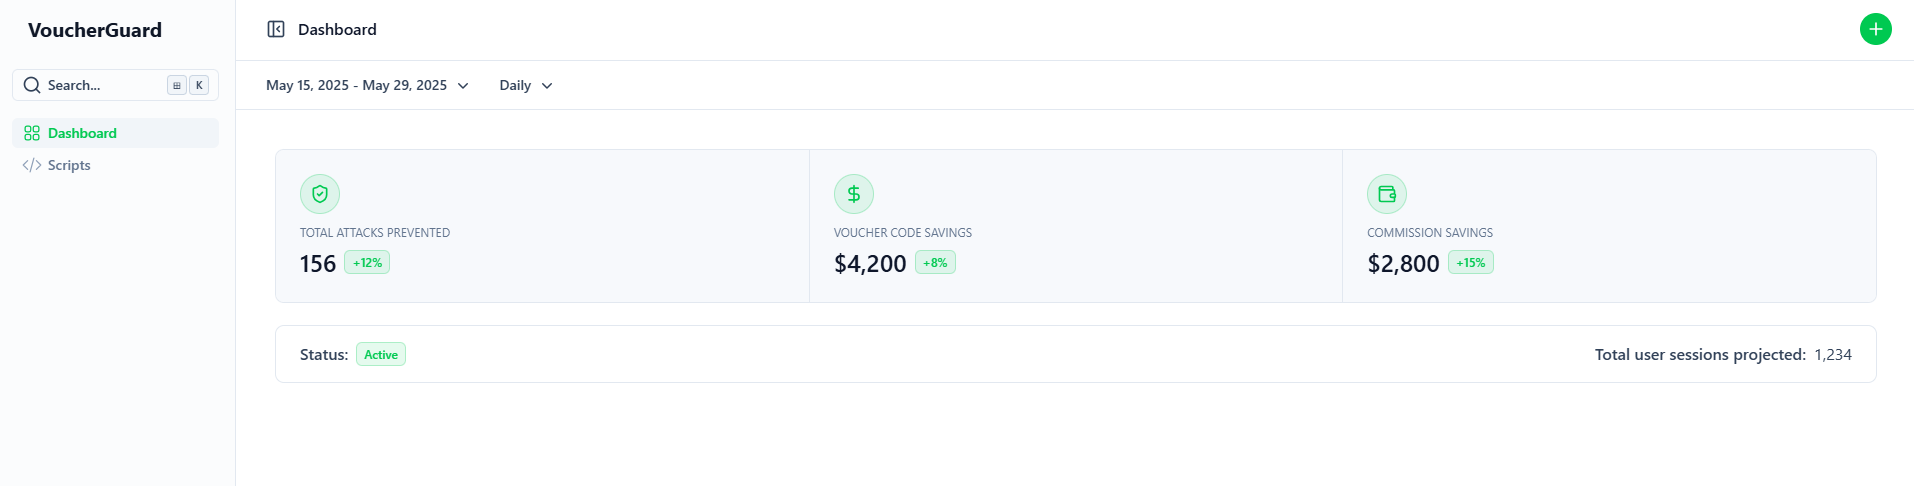Screen dimensions: 1914x486
Task: Click the green plus add button
Action: point(1875,30)
